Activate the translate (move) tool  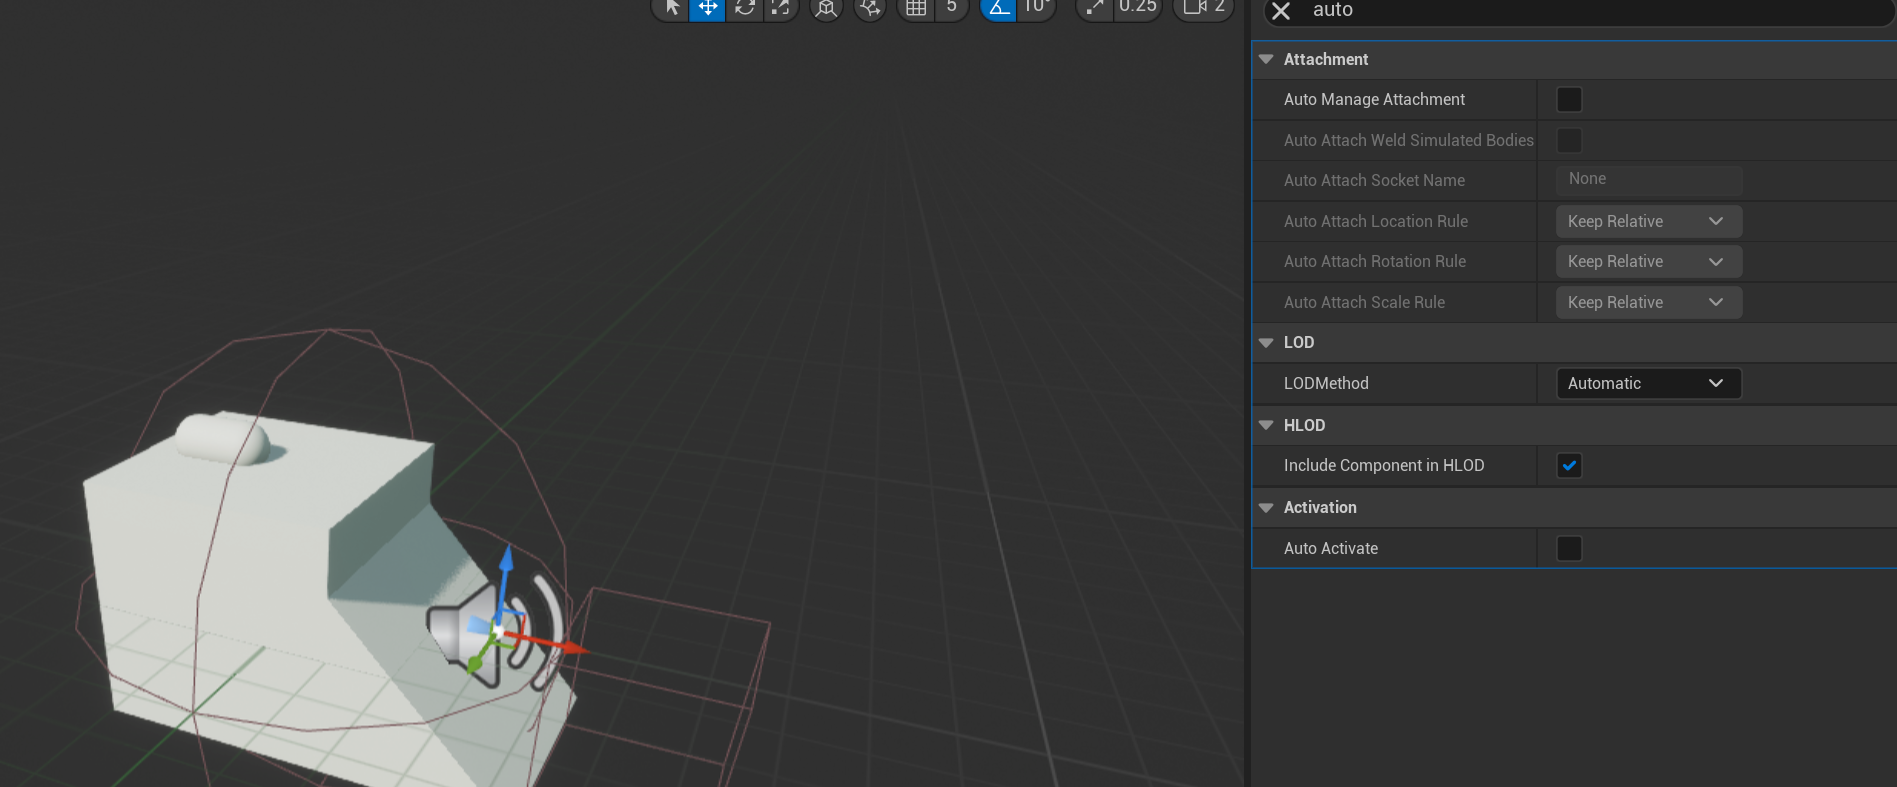pyautogui.click(x=708, y=8)
